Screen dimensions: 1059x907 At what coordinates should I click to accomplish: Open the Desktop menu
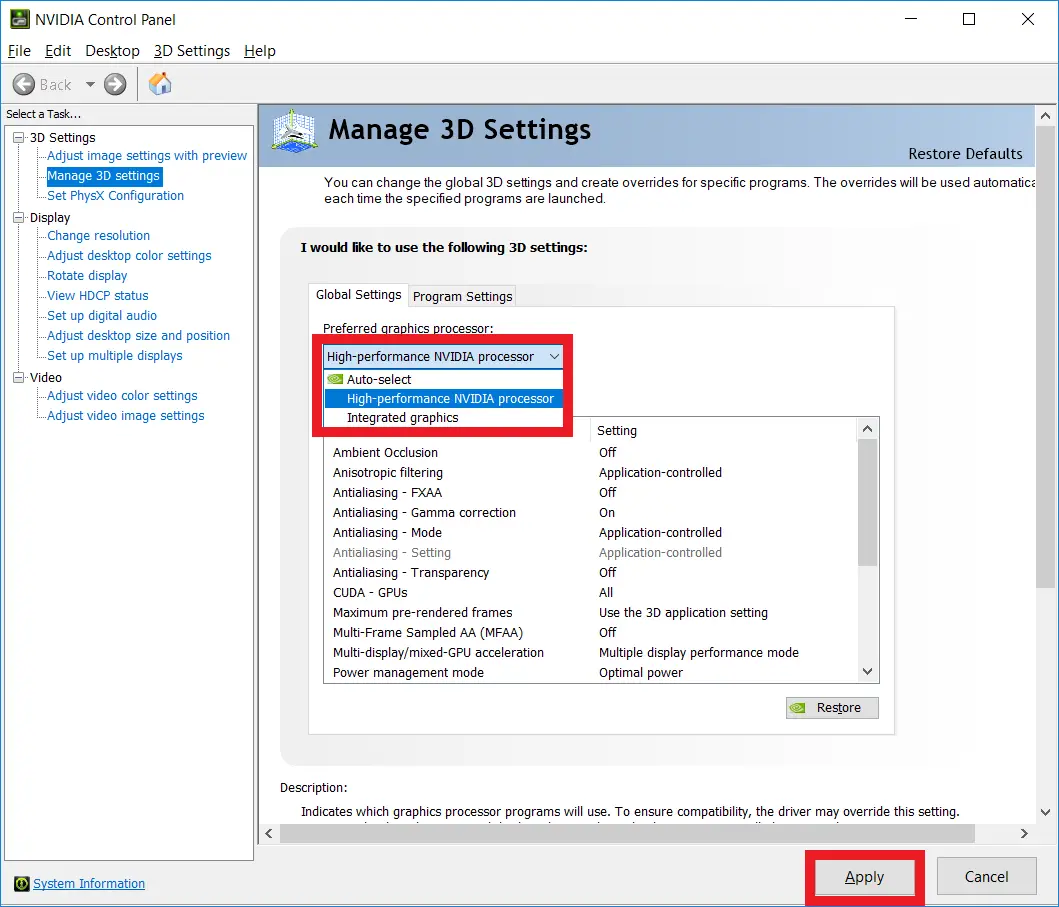tap(112, 50)
